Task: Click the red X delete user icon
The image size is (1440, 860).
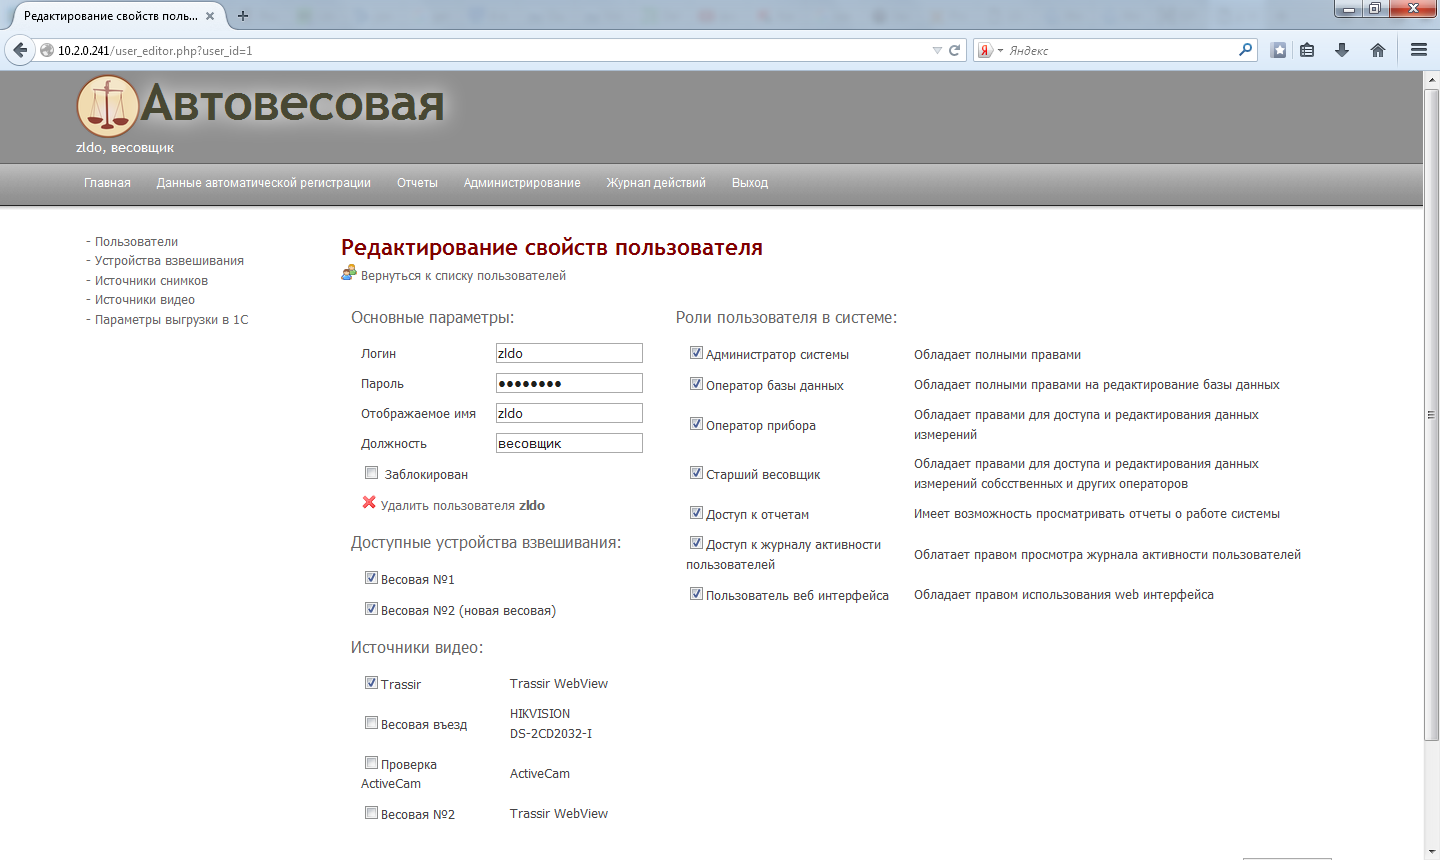Action: click(369, 503)
